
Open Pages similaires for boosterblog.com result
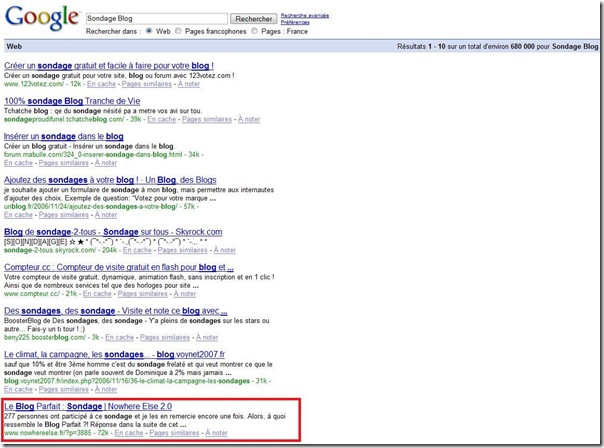coord(165,337)
